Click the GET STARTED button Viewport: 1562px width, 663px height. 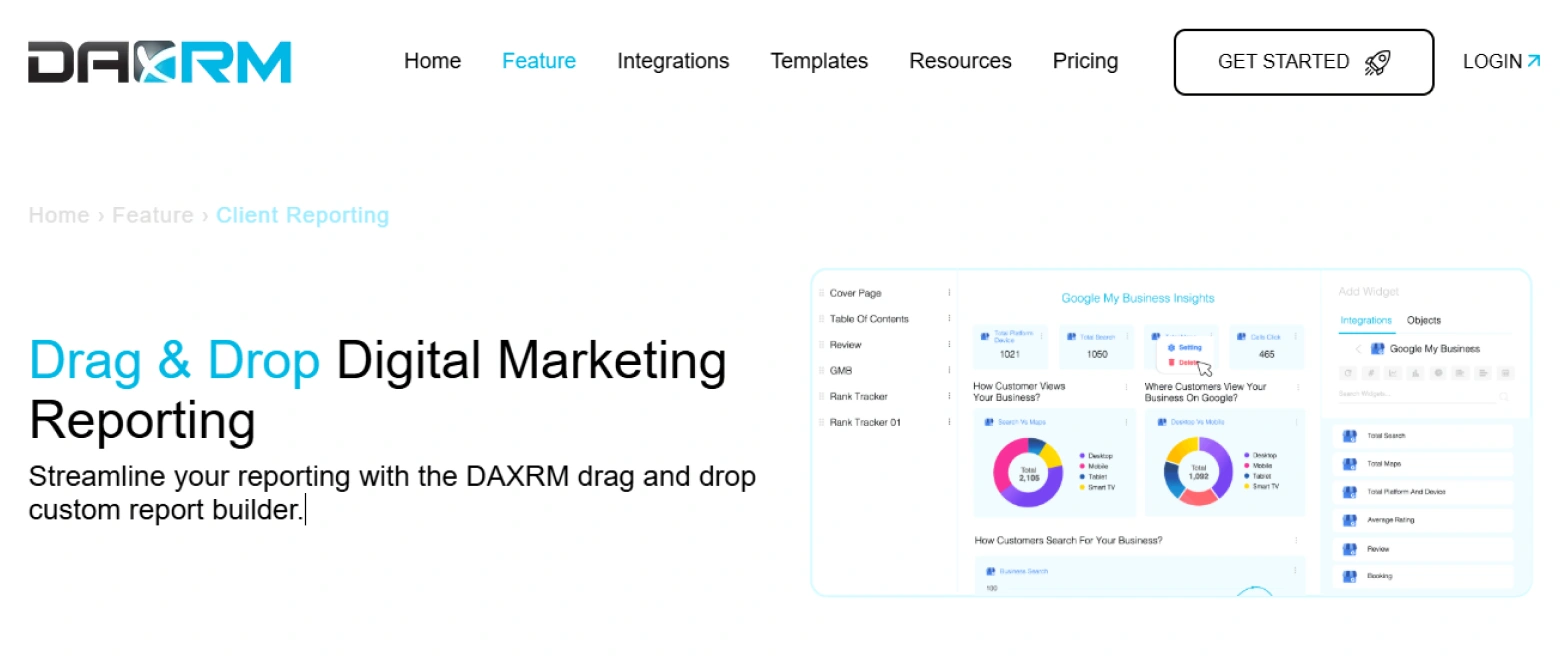click(x=1304, y=62)
